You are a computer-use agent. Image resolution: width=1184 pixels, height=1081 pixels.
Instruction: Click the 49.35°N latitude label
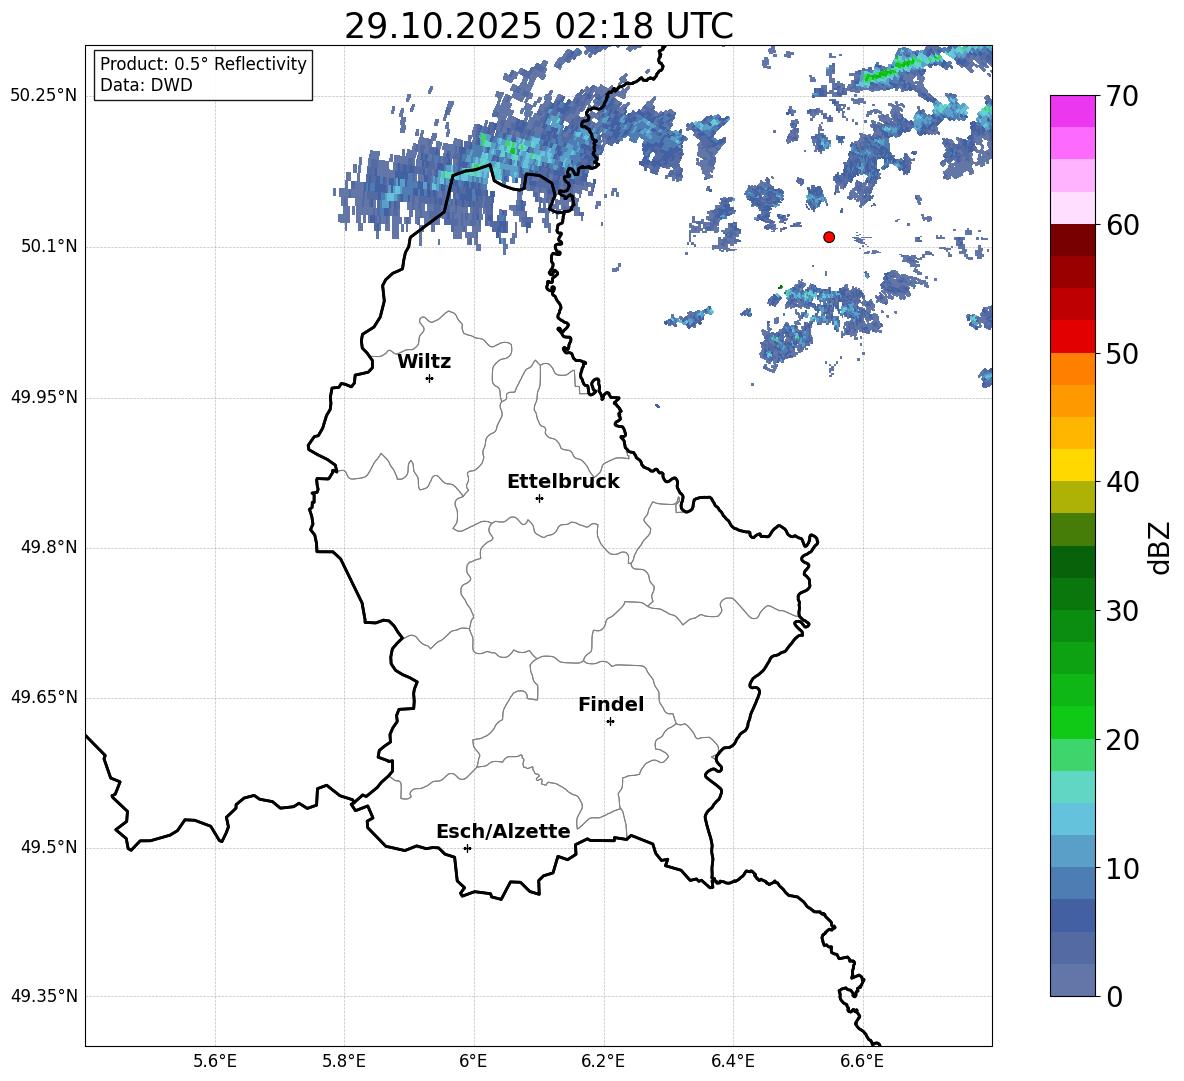pos(44,996)
